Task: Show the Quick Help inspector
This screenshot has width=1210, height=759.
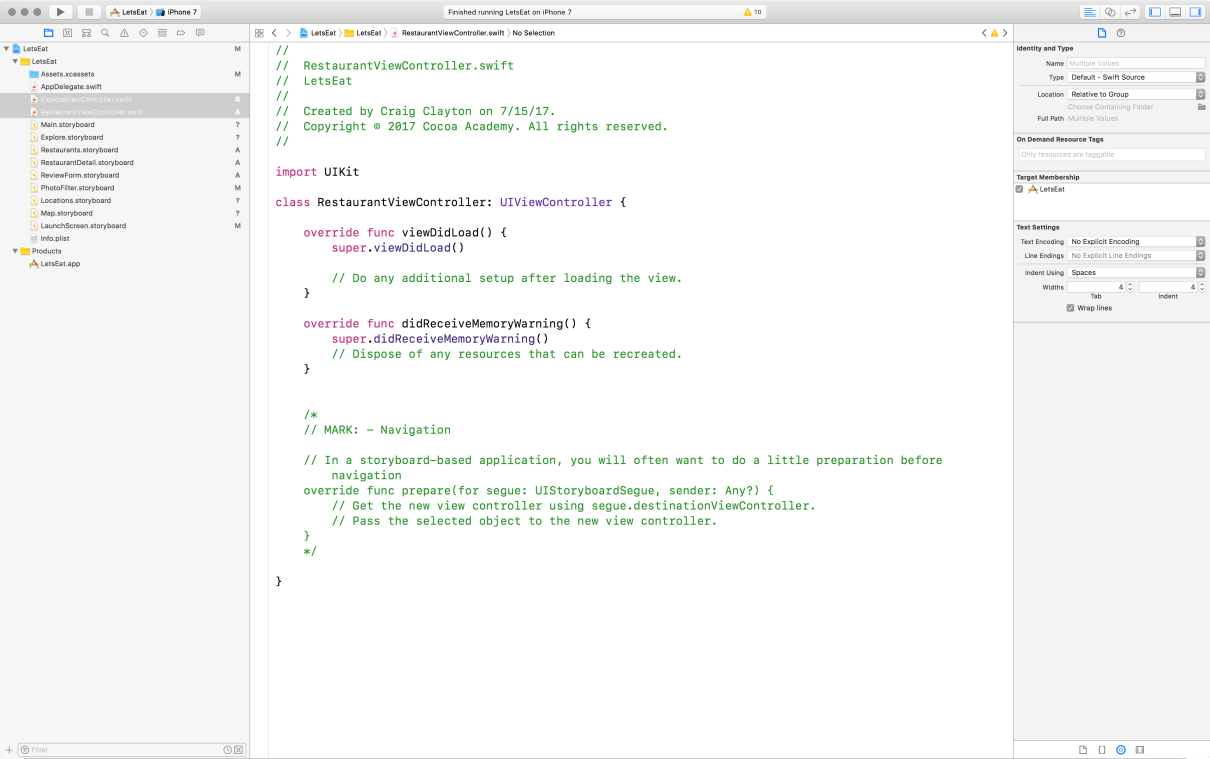Action: point(1121,33)
